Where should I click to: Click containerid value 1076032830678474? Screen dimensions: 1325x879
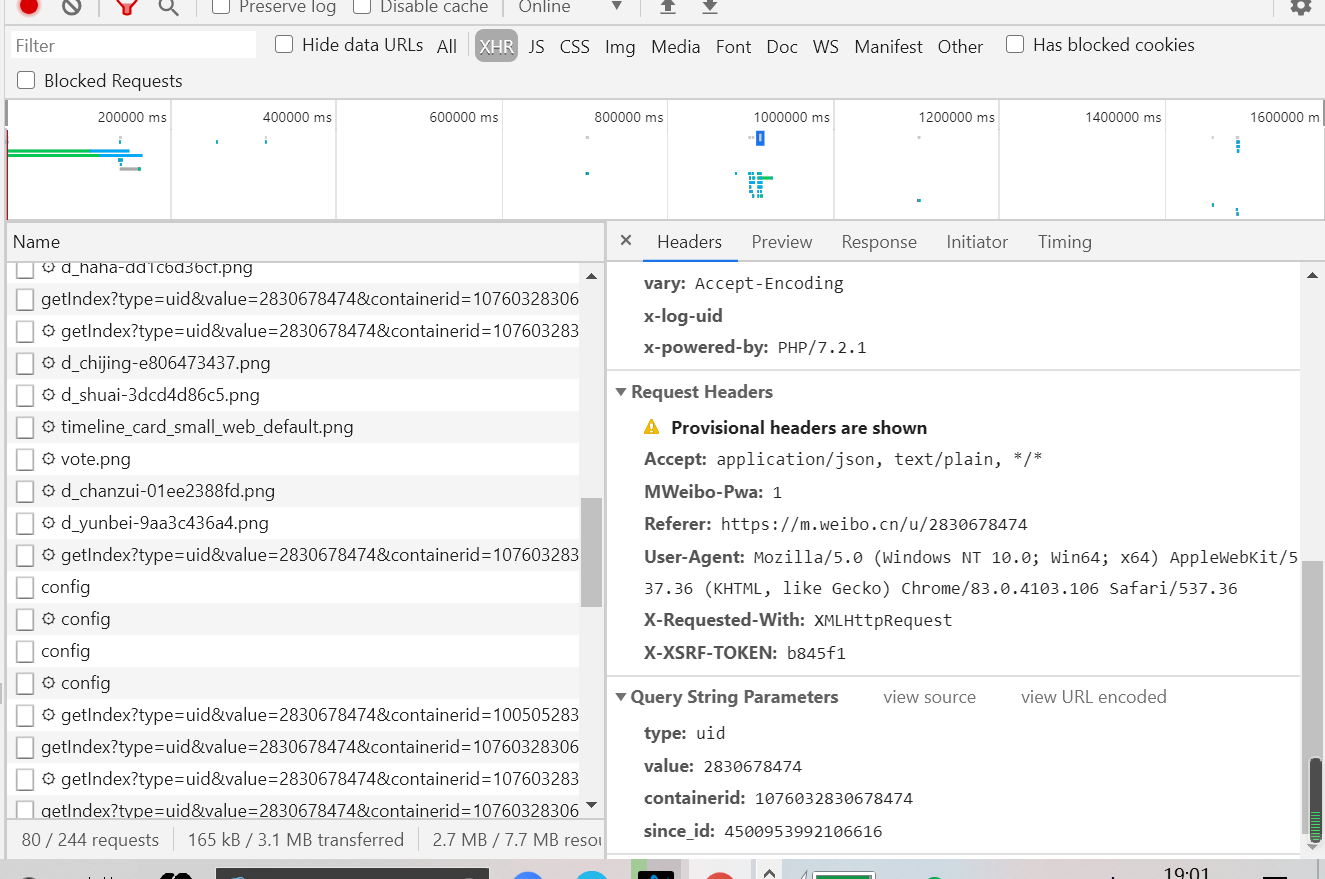834,798
